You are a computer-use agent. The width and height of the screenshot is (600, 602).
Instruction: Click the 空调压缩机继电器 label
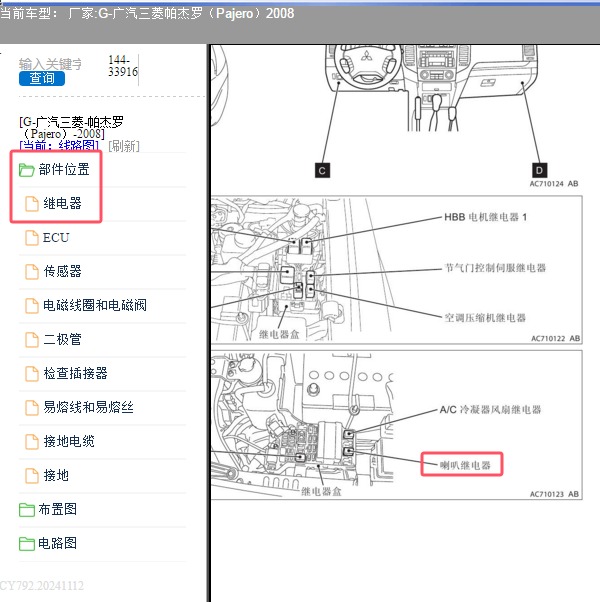pyautogui.click(x=485, y=318)
